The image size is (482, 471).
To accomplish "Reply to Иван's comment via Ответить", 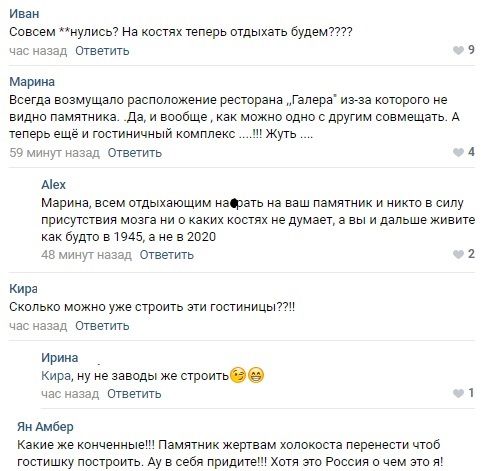I will [x=102, y=51].
